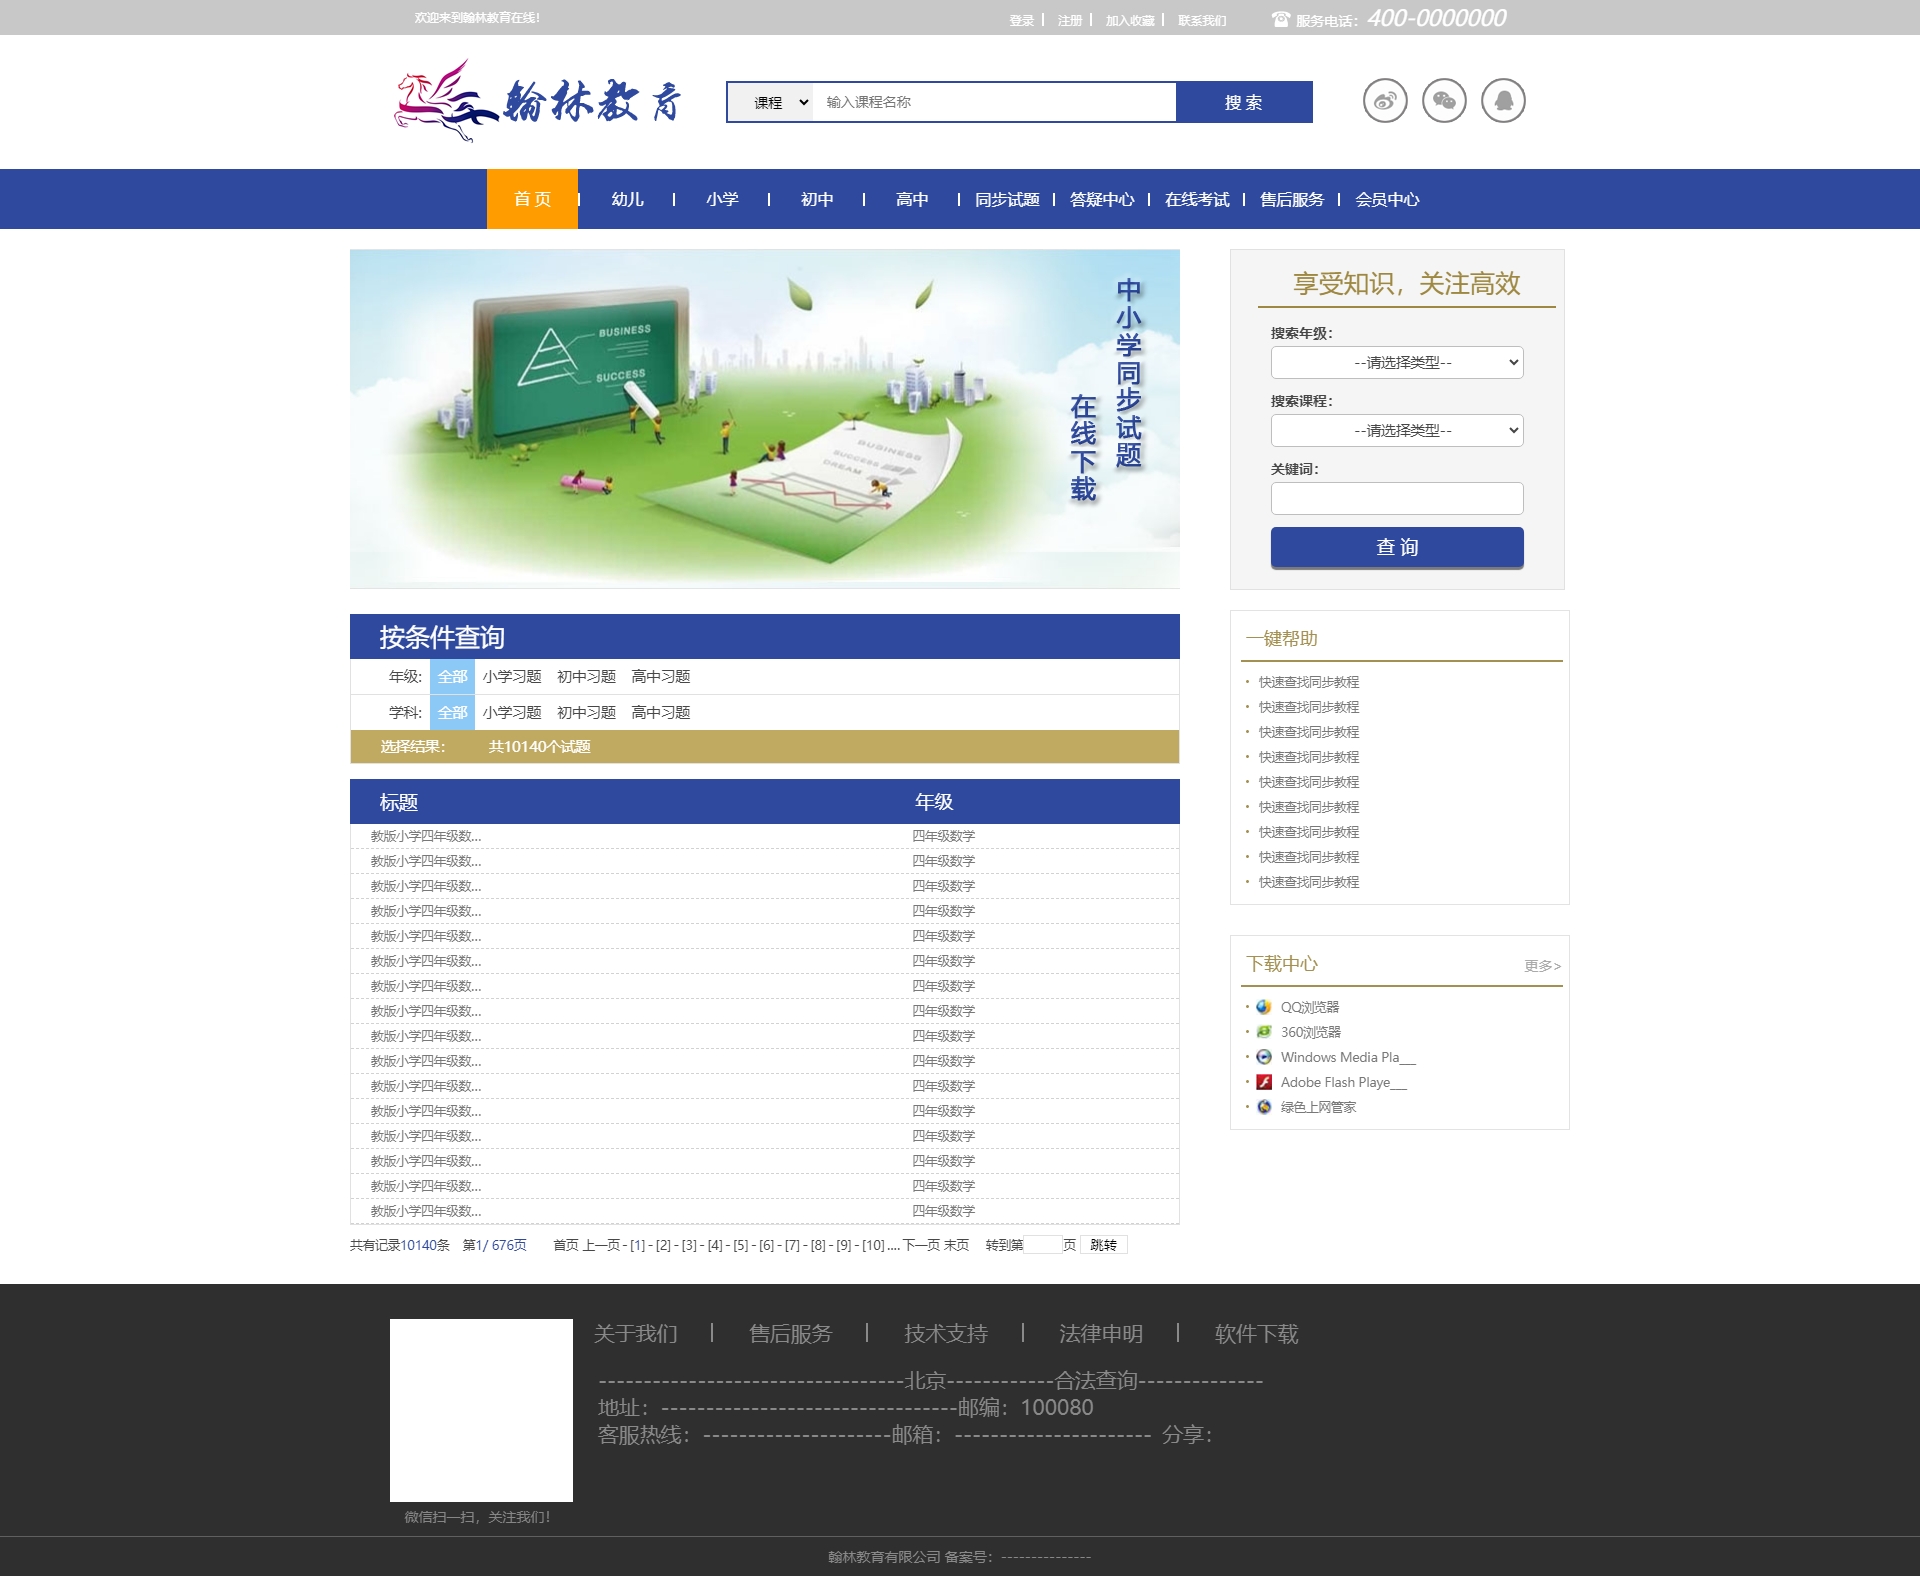Select 全部 filter in 年级 row
Image resolution: width=1920 pixels, height=1576 pixels.
(452, 677)
